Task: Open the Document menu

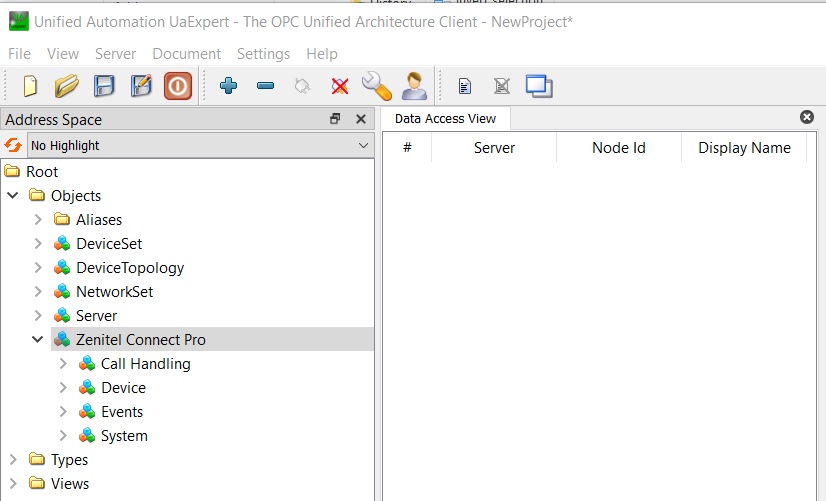Action: 186,54
